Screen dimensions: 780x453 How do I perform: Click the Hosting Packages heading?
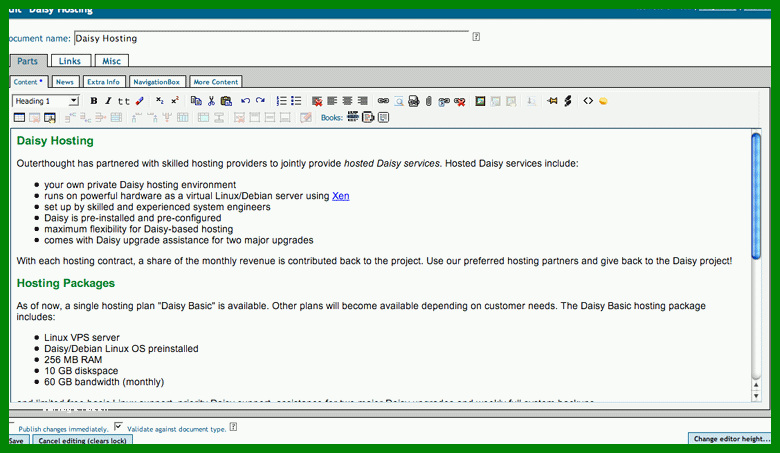(x=66, y=283)
